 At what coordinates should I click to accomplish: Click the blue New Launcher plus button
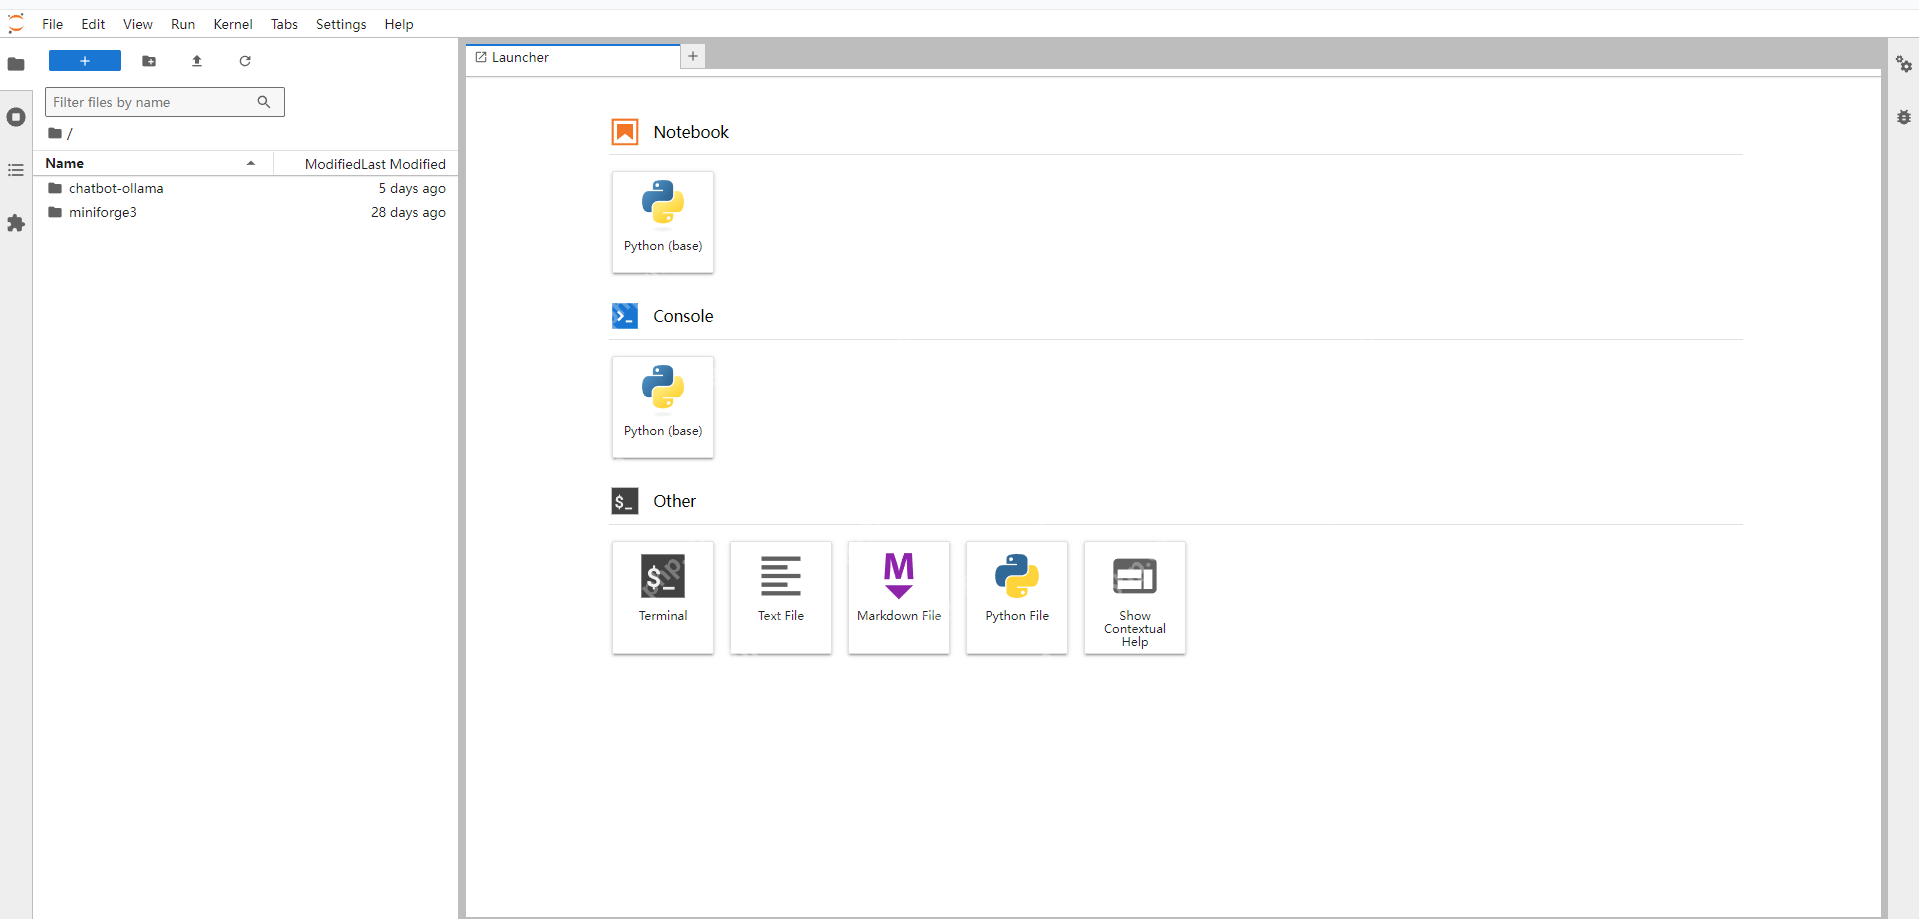[85, 61]
